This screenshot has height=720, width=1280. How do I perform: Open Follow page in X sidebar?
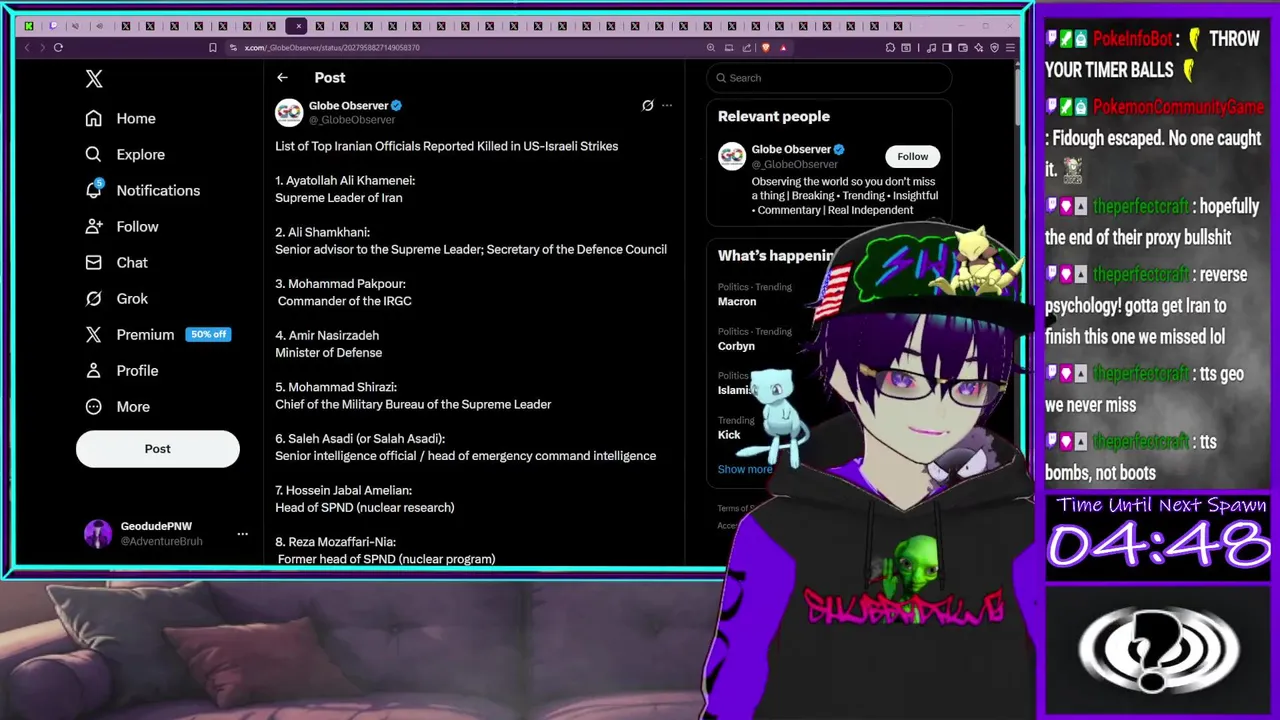click(x=122, y=226)
